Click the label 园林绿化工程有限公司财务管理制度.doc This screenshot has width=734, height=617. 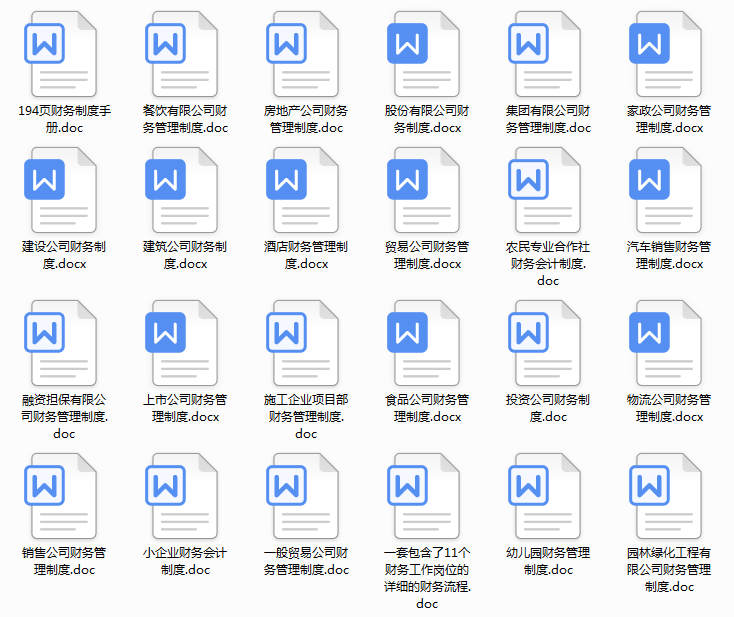click(669, 570)
